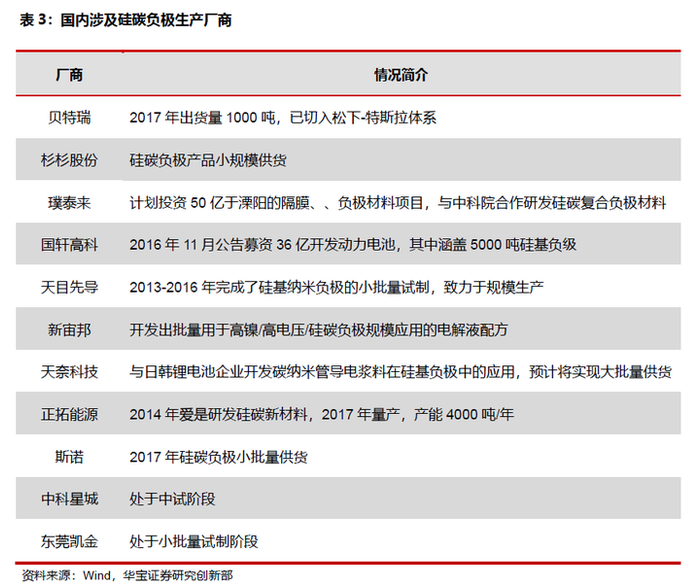The width and height of the screenshot is (700, 586).
Task: Click '2013-2016 年完成了硅基纳米负极' description
Action: coord(237,287)
